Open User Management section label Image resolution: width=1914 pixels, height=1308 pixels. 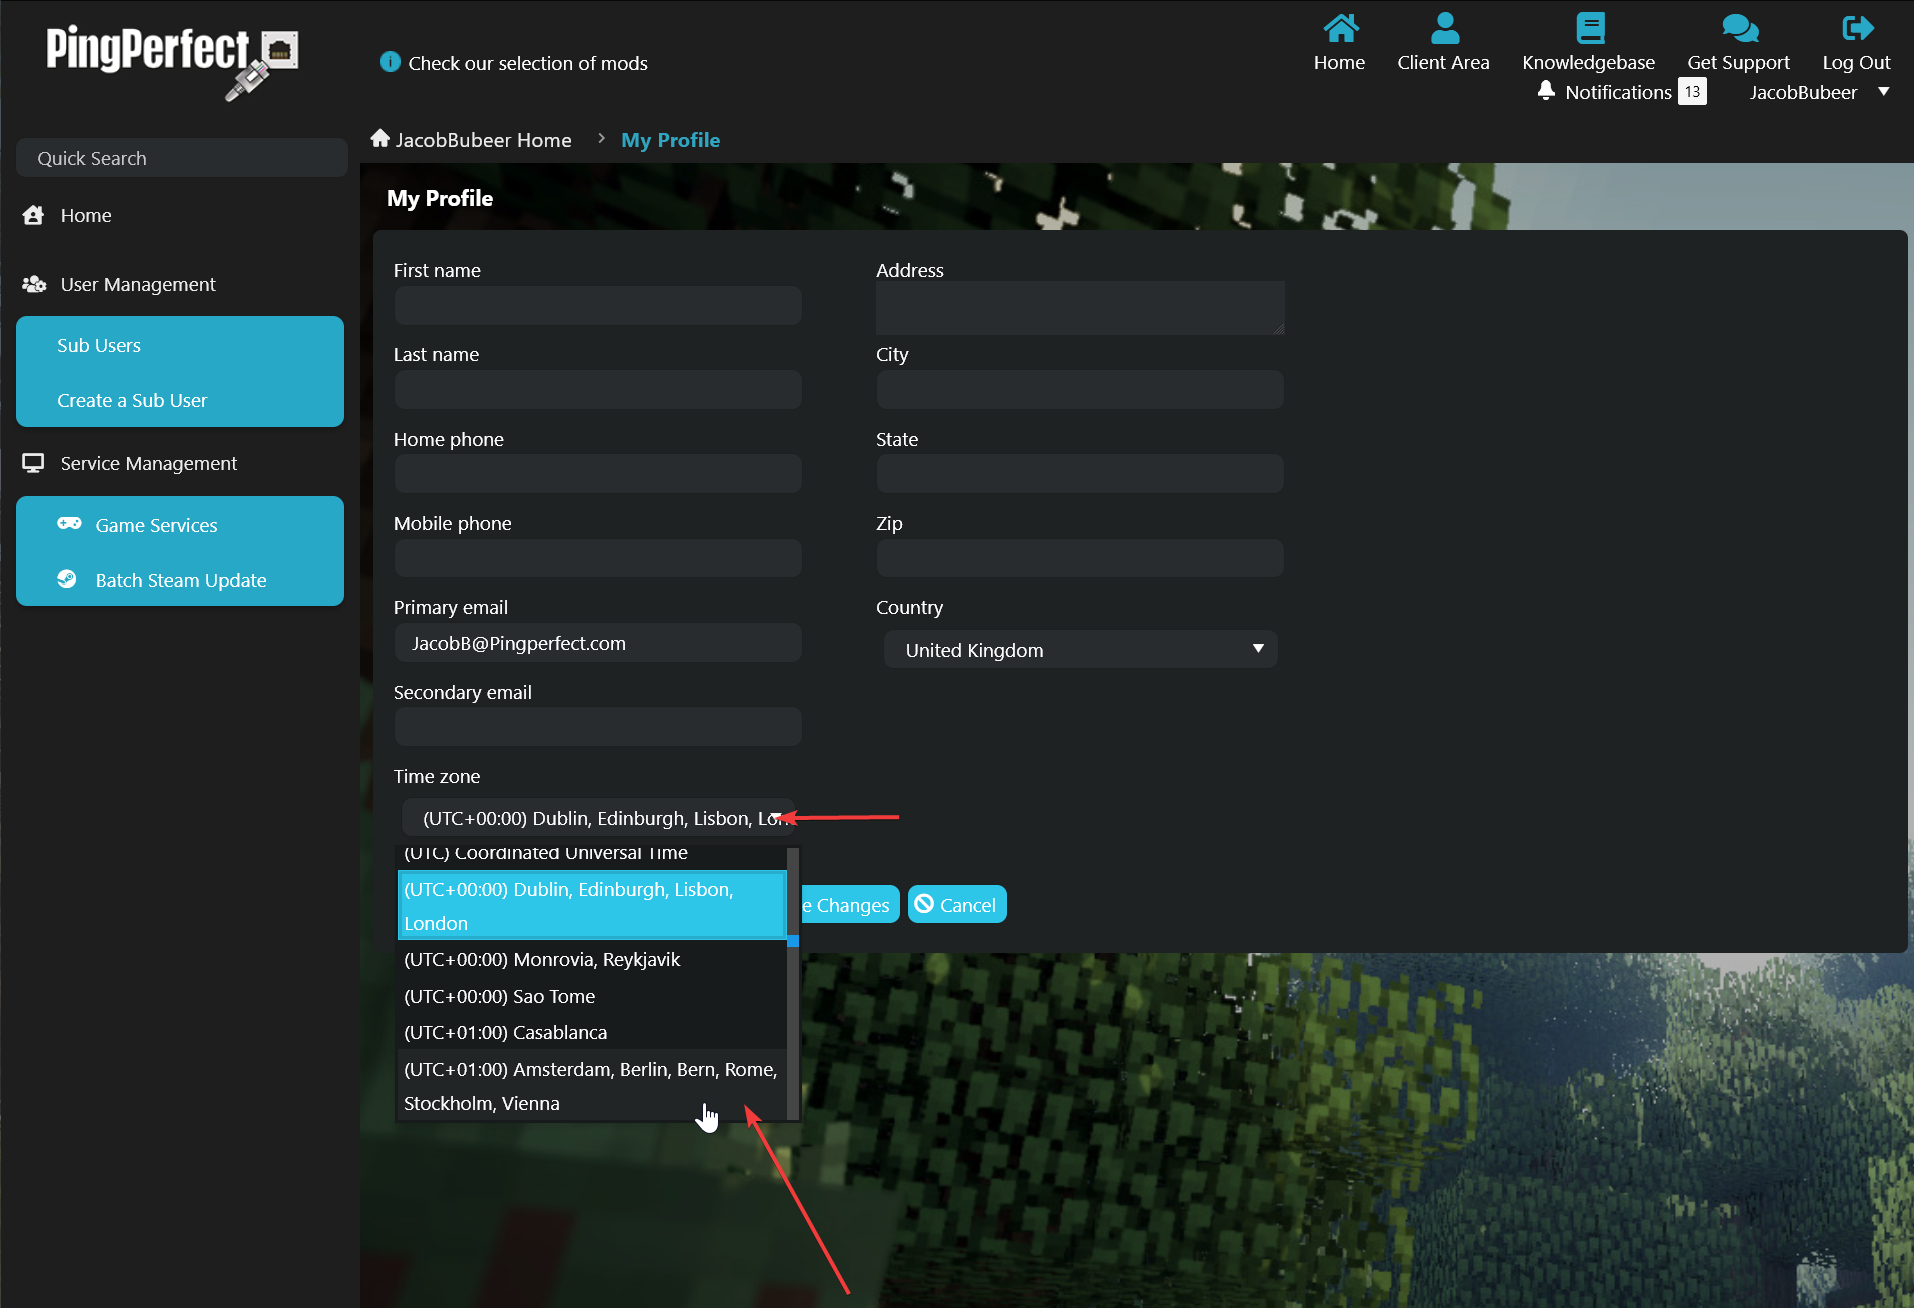(x=138, y=284)
